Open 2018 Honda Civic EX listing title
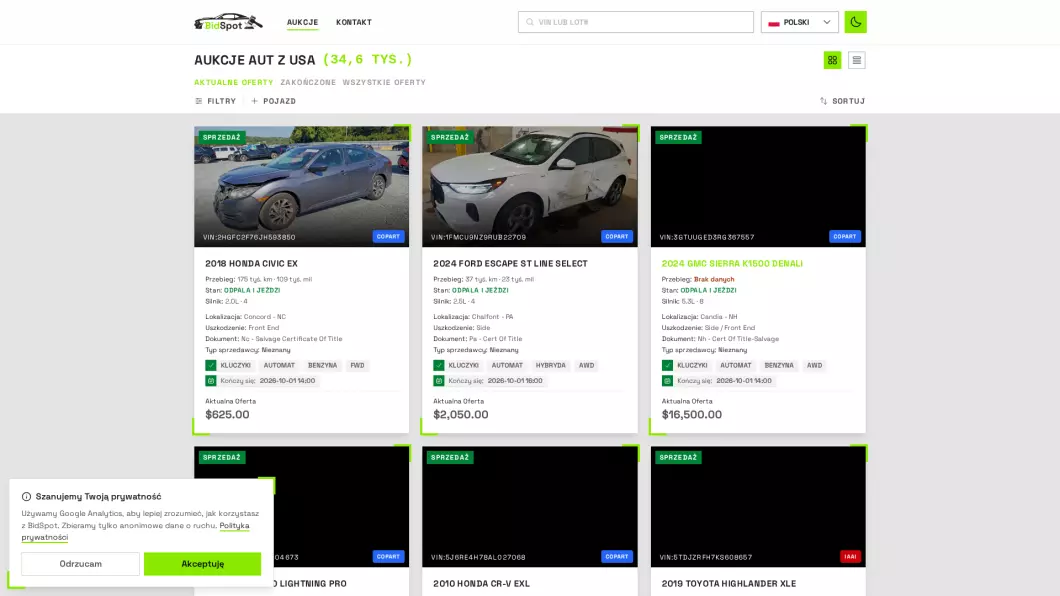The width and height of the screenshot is (1060, 596). click(251, 264)
